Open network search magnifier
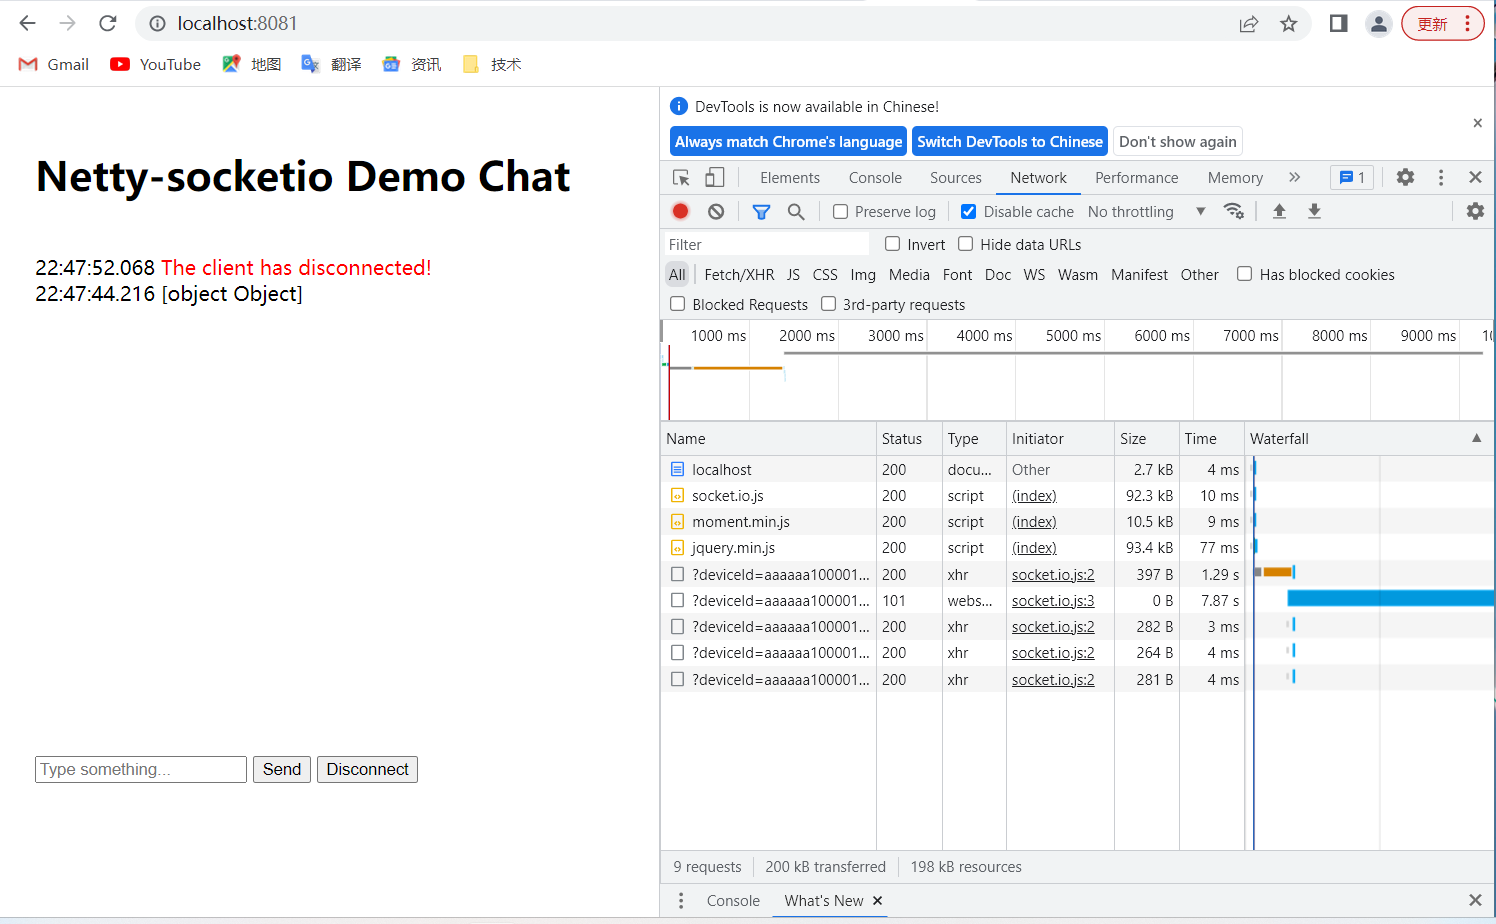Viewport: 1496px width, 924px height. click(796, 211)
